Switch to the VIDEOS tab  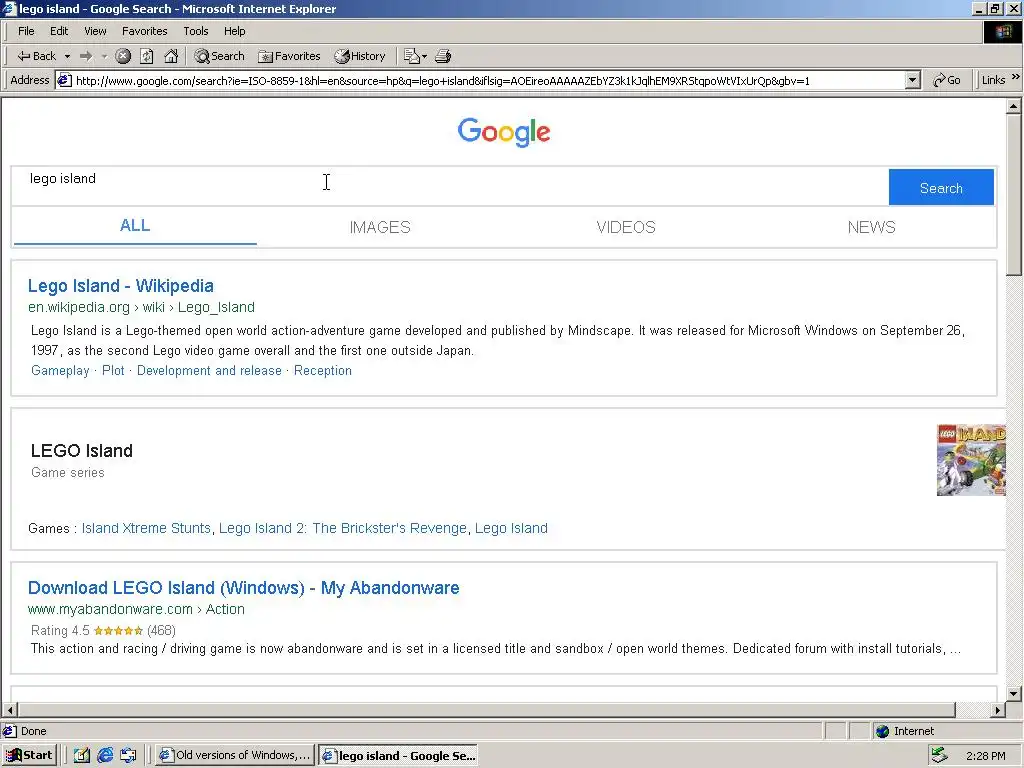click(x=626, y=227)
